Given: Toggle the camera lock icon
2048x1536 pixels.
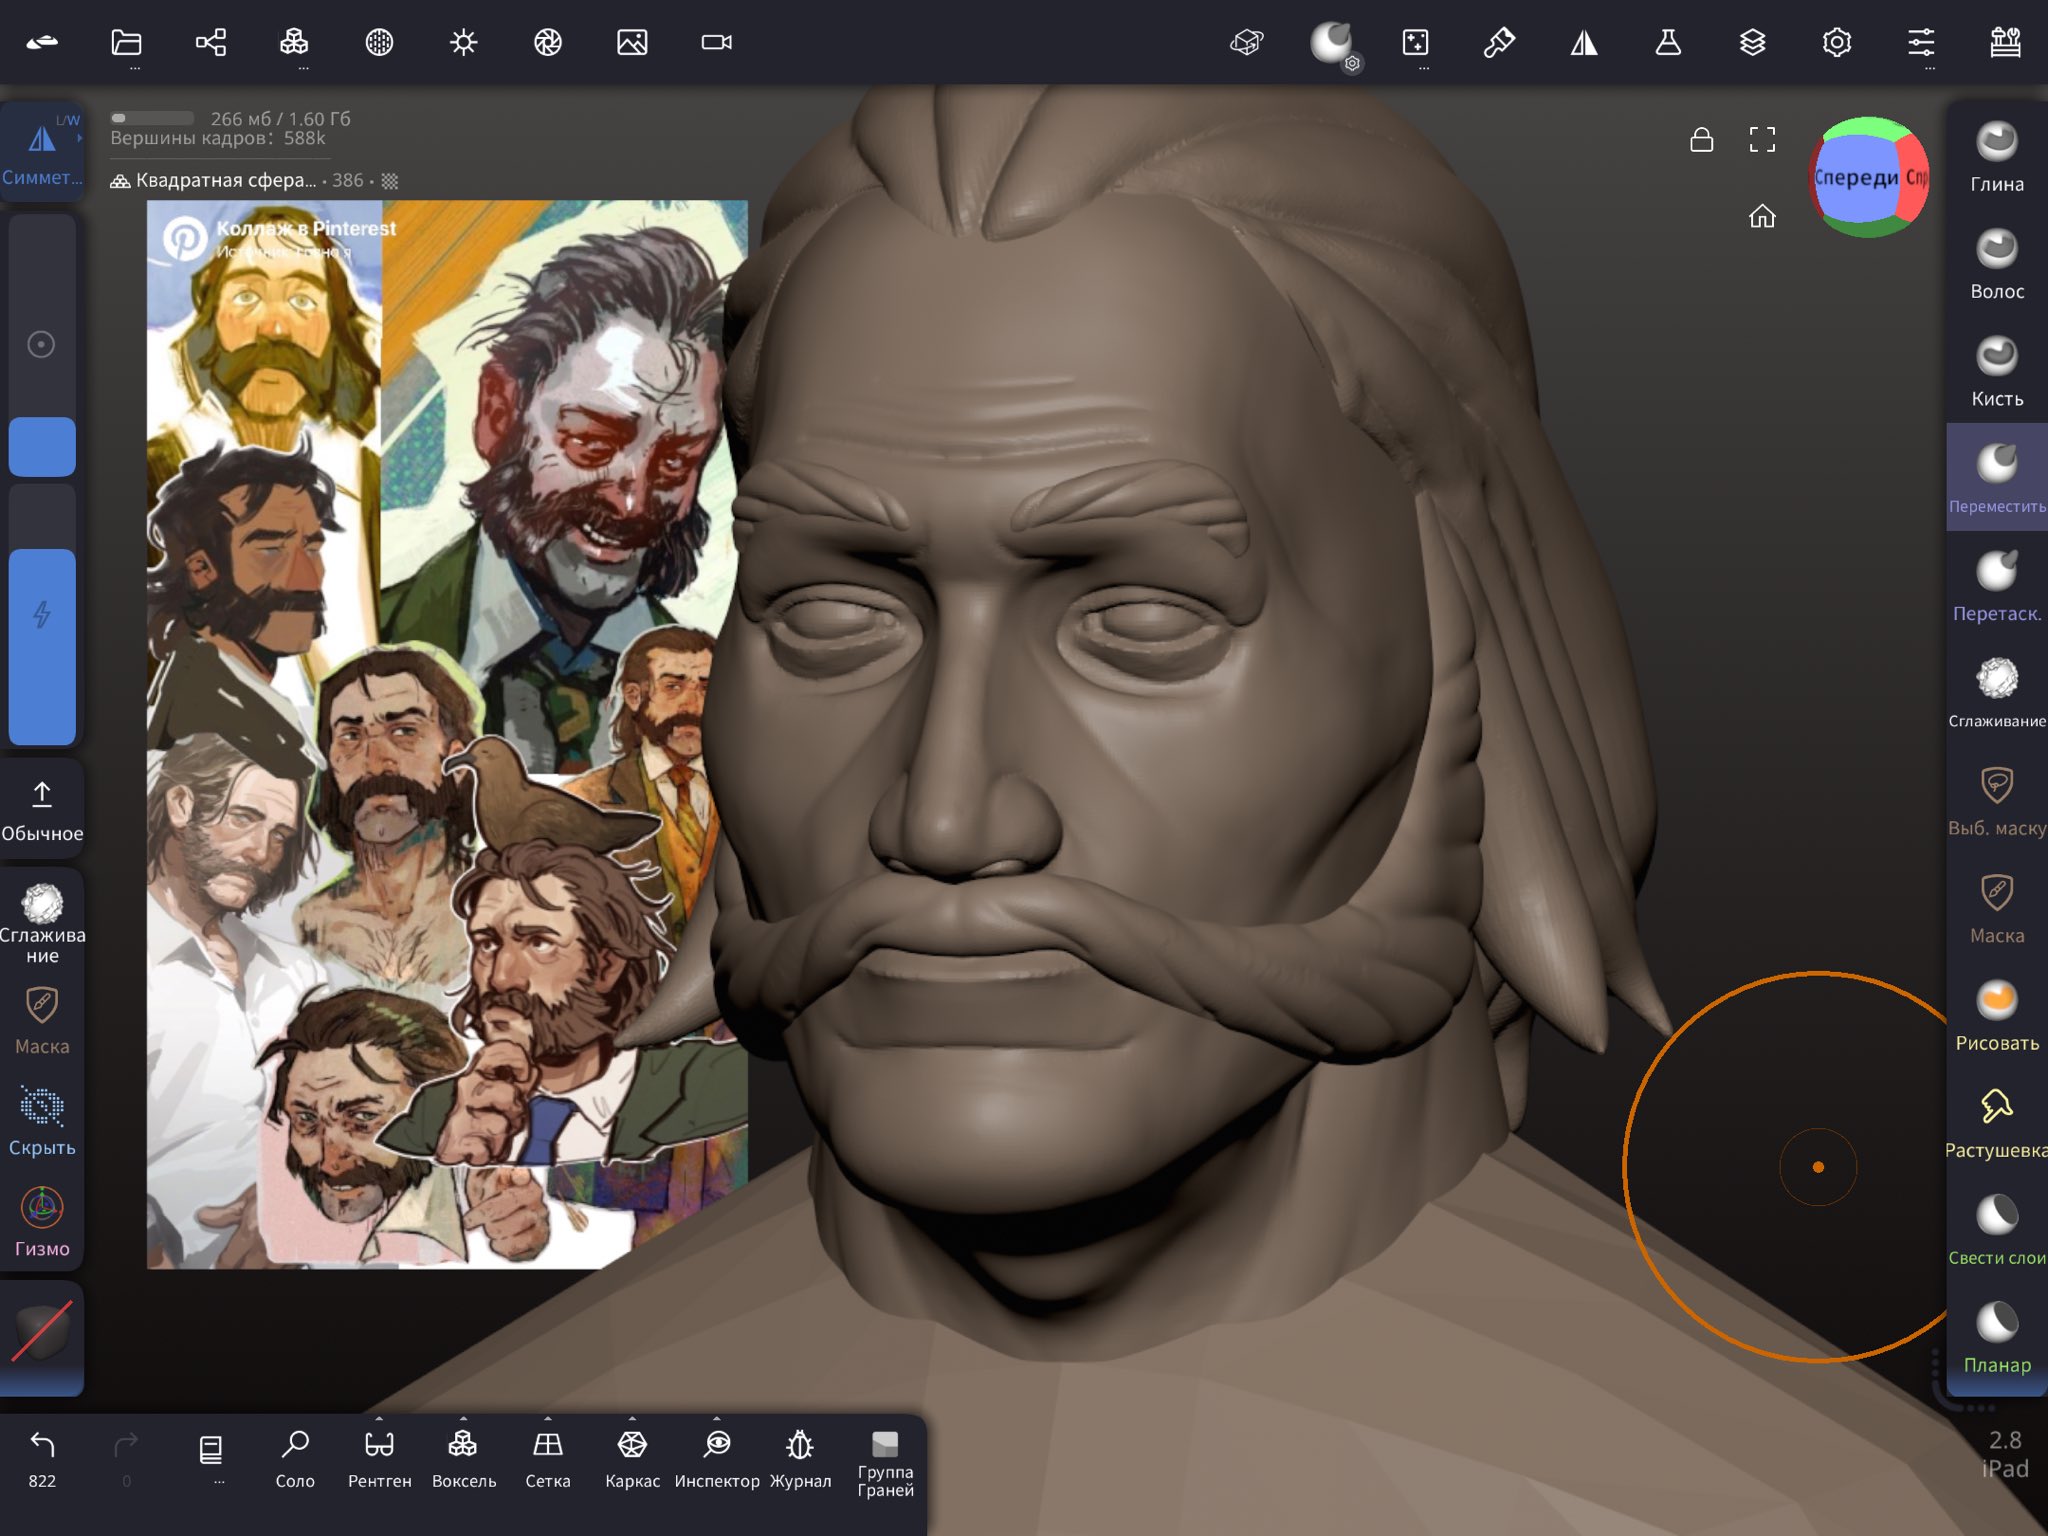Looking at the screenshot, I should click(x=1701, y=140).
